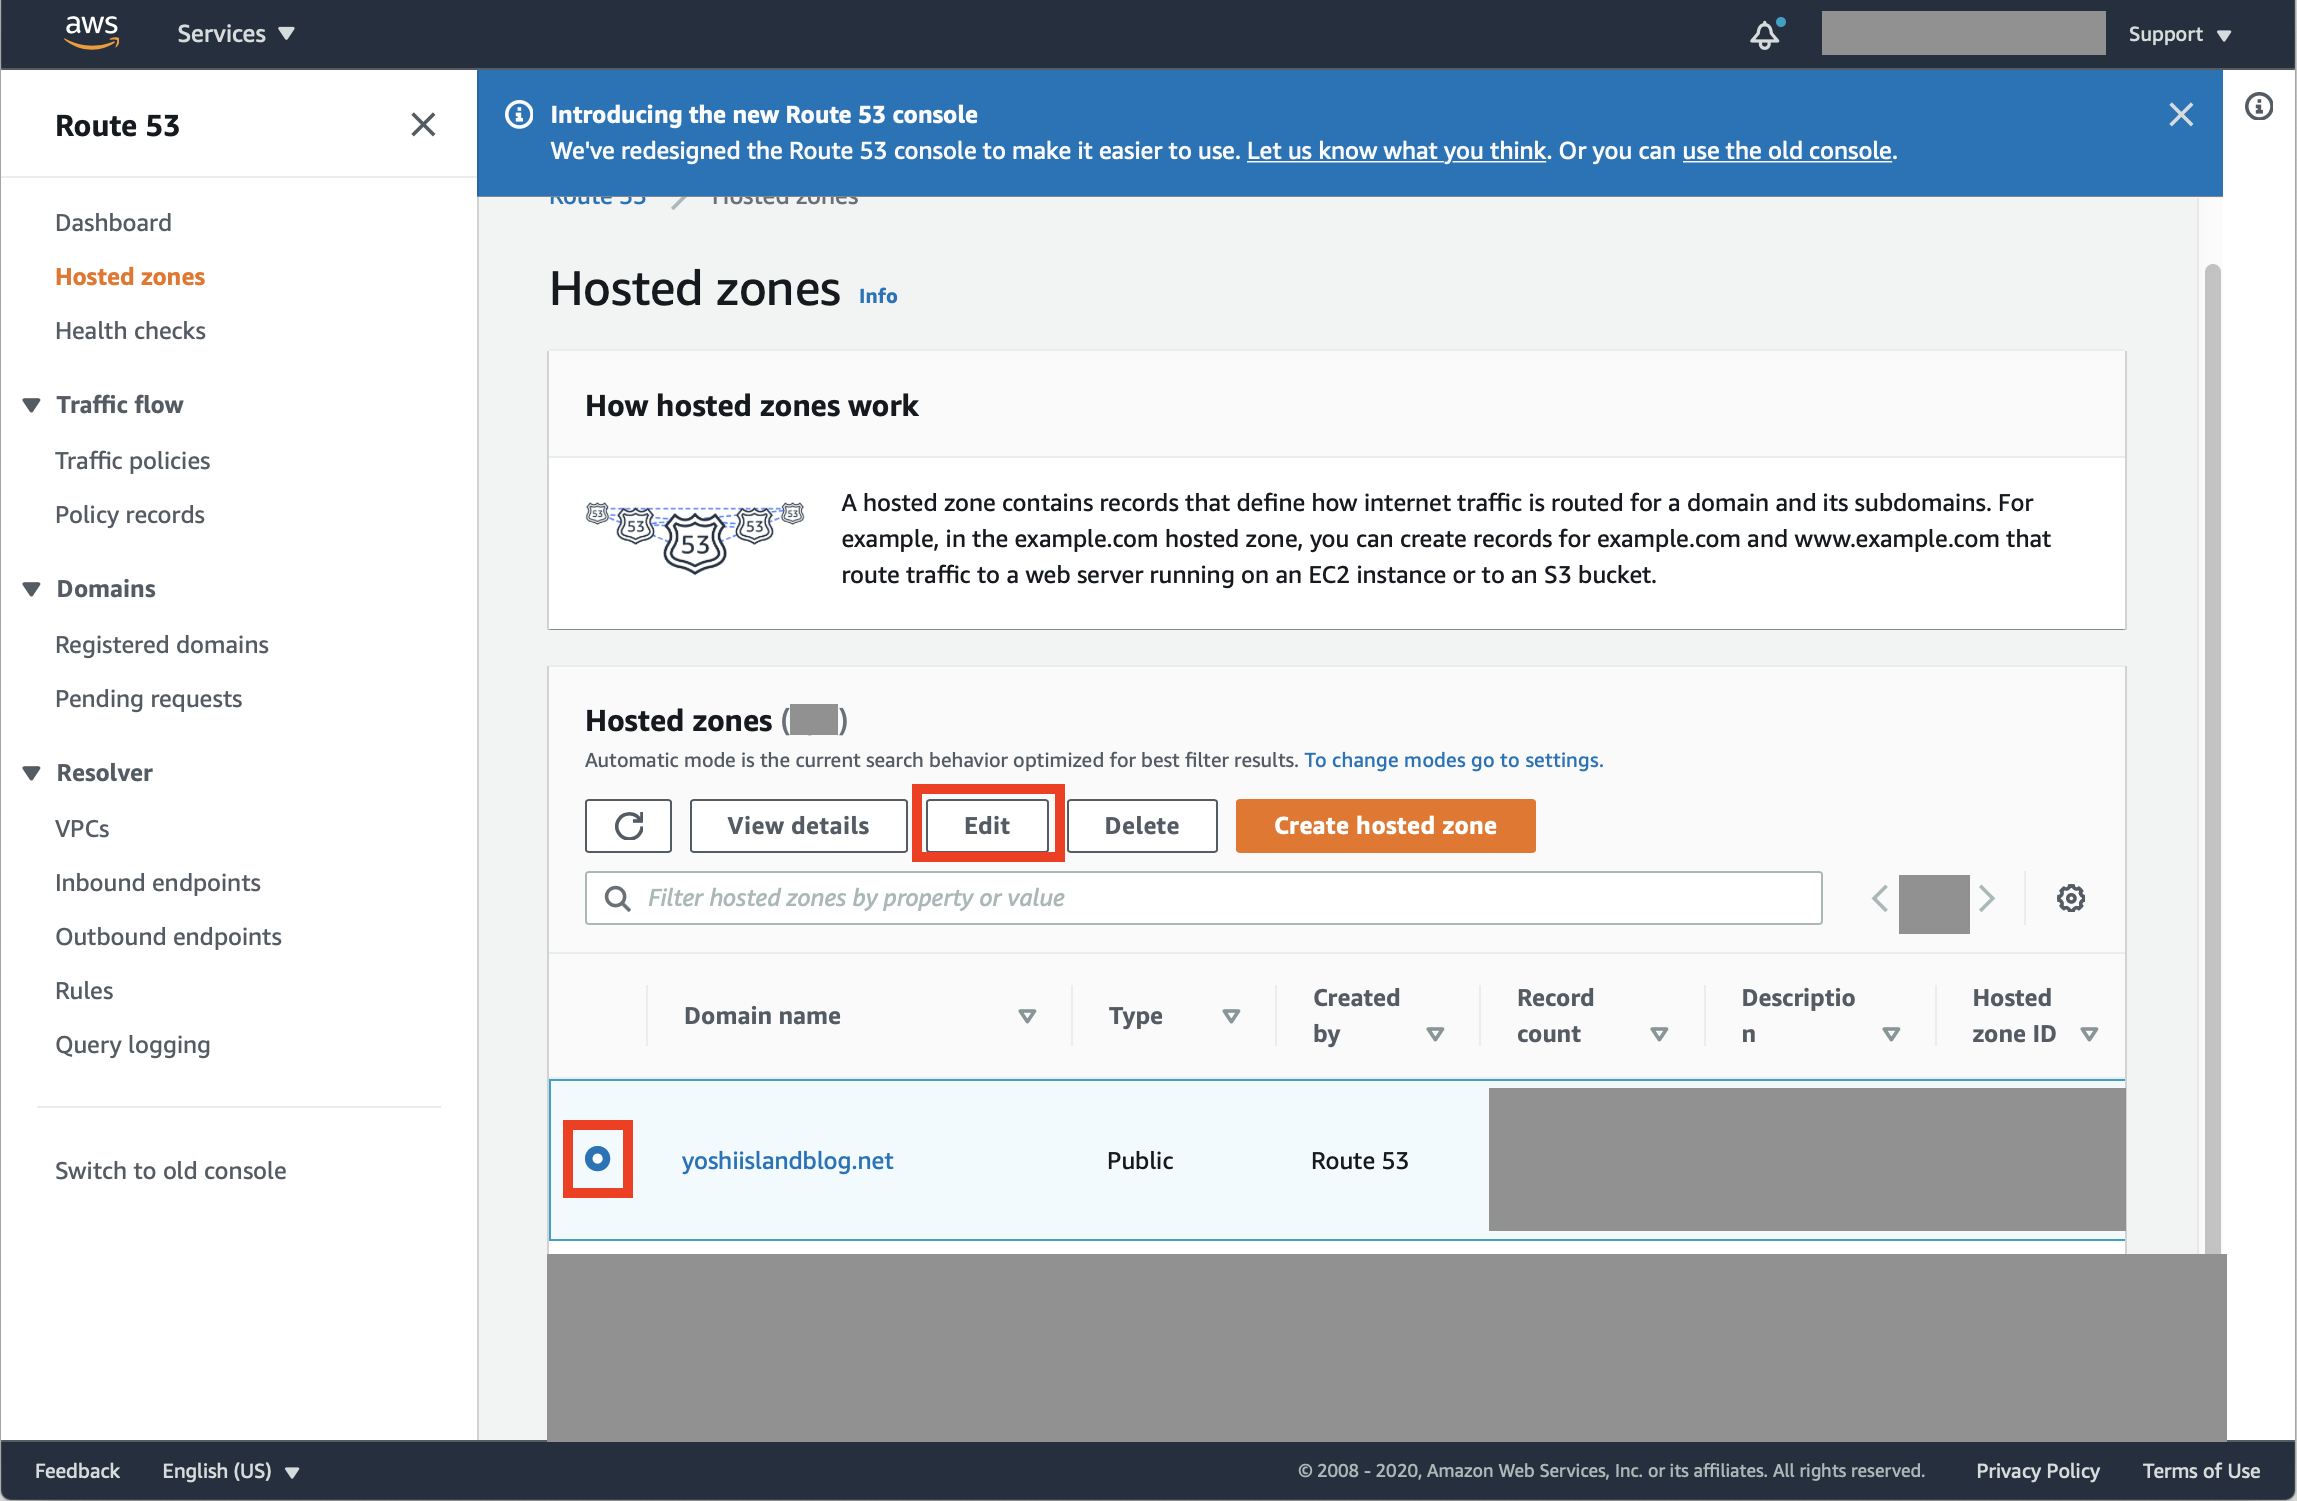Click use the old console link

click(1787, 151)
